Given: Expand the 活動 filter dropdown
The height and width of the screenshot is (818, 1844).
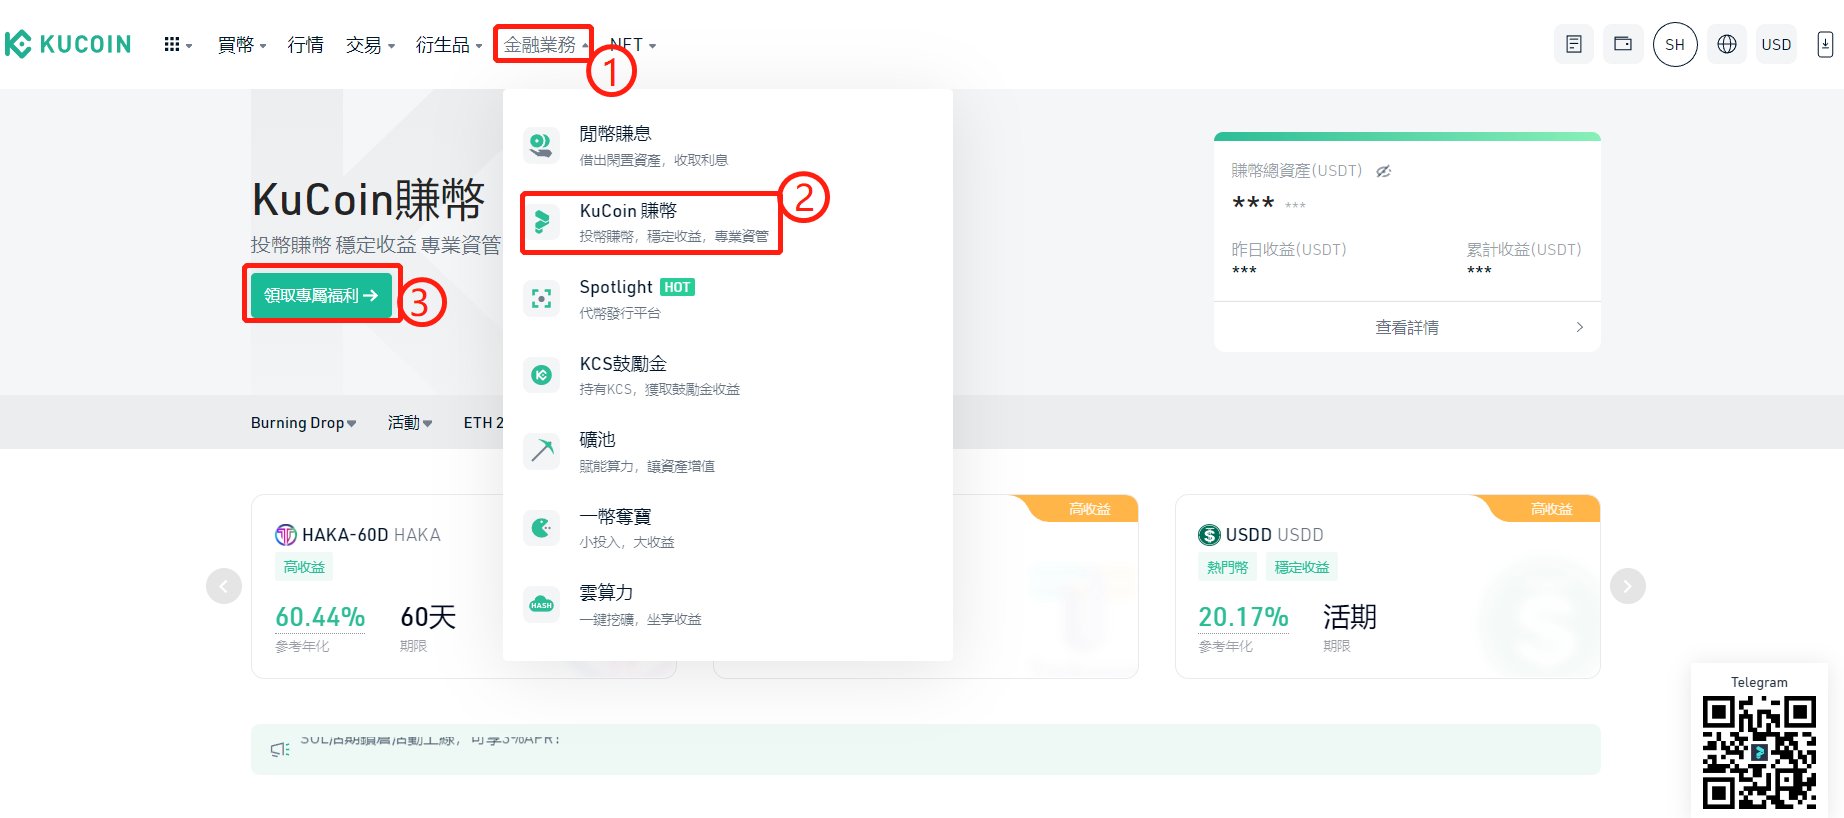Looking at the screenshot, I should pos(410,423).
